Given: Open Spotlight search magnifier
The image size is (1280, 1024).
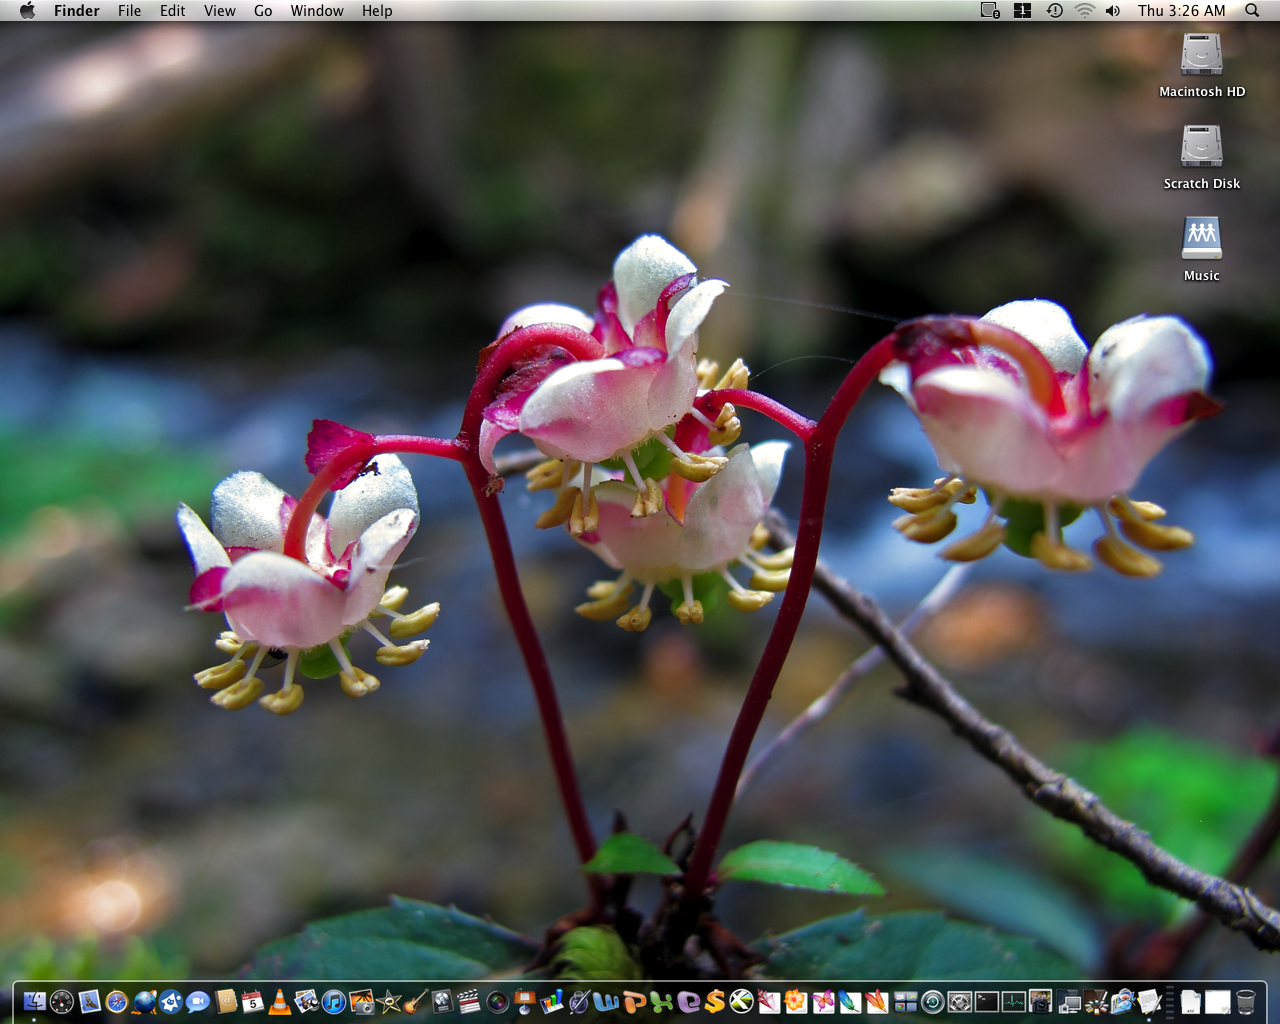Looking at the screenshot, I should tap(1252, 10).
